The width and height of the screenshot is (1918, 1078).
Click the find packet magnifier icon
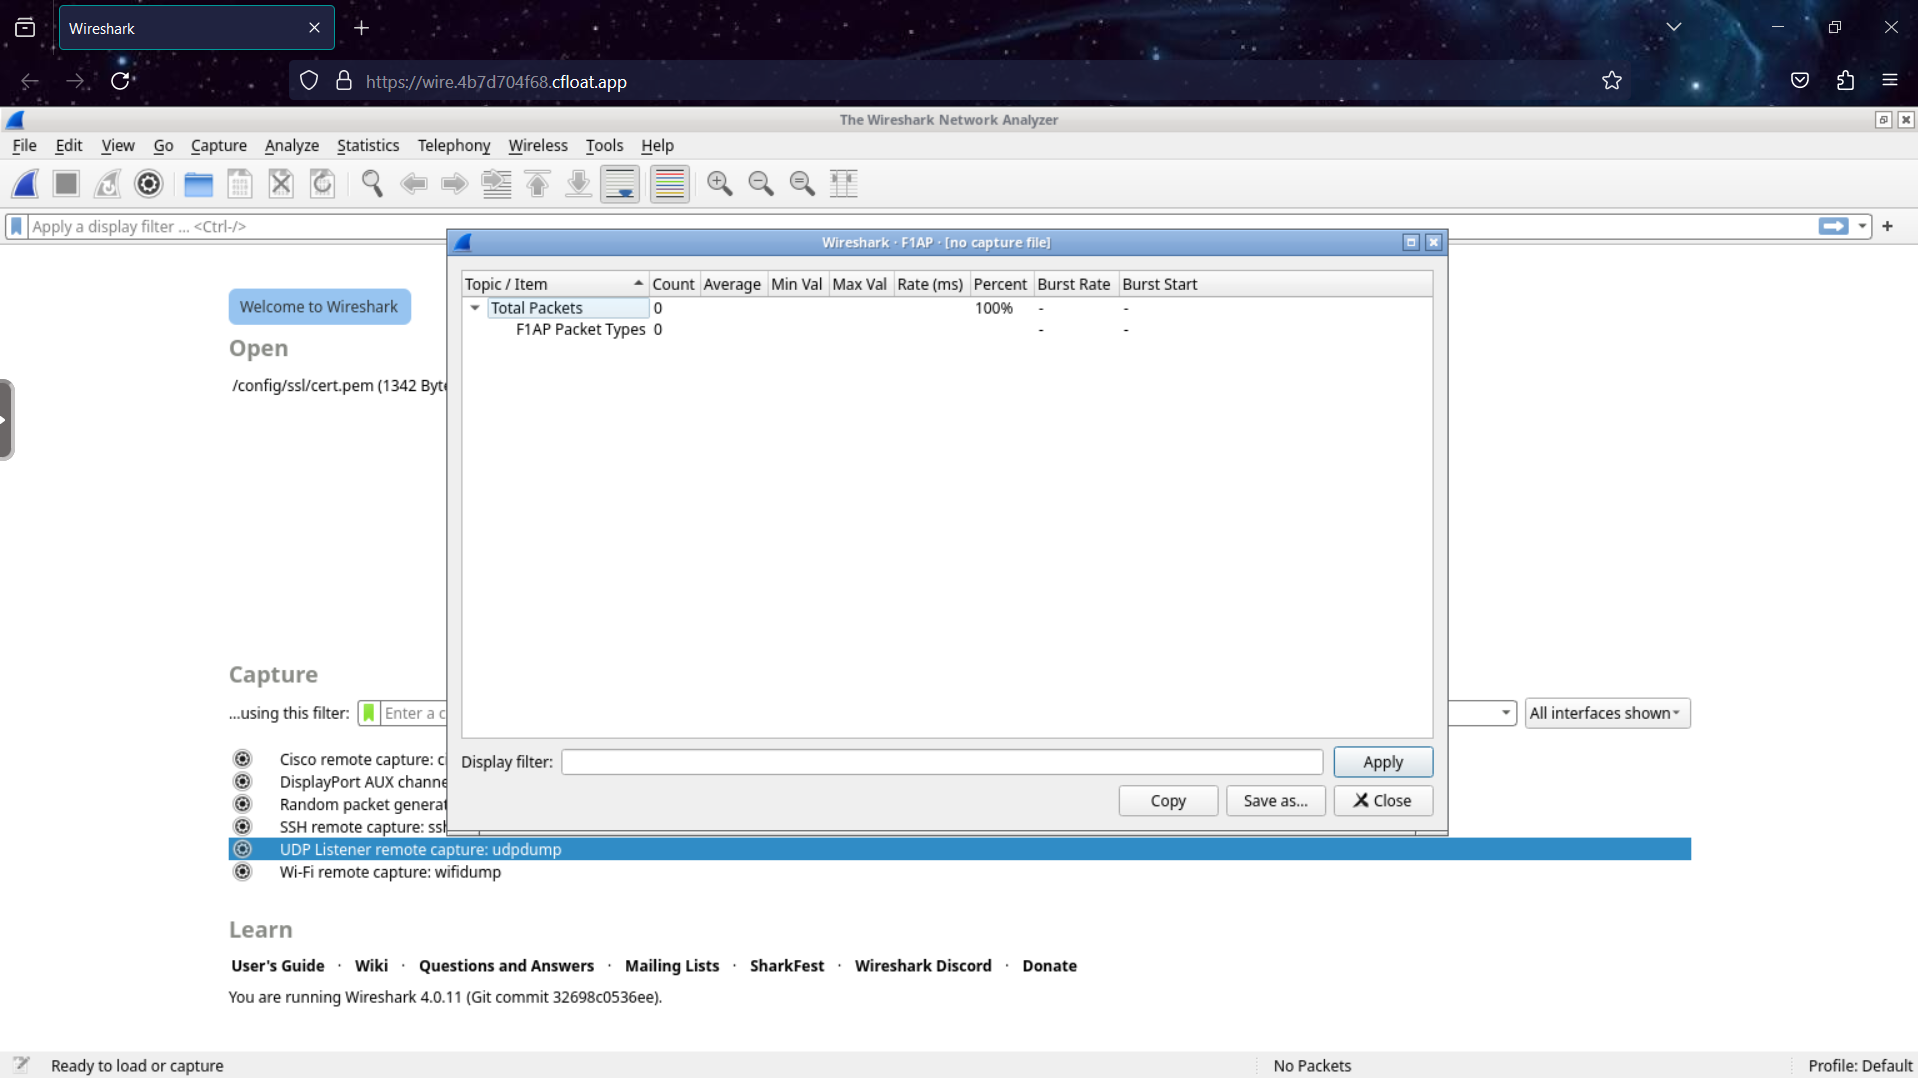click(x=372, y=184)
